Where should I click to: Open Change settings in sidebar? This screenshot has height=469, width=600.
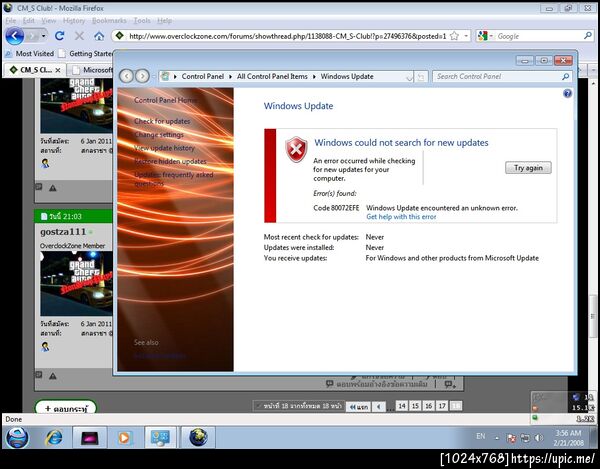click(159, 135)
